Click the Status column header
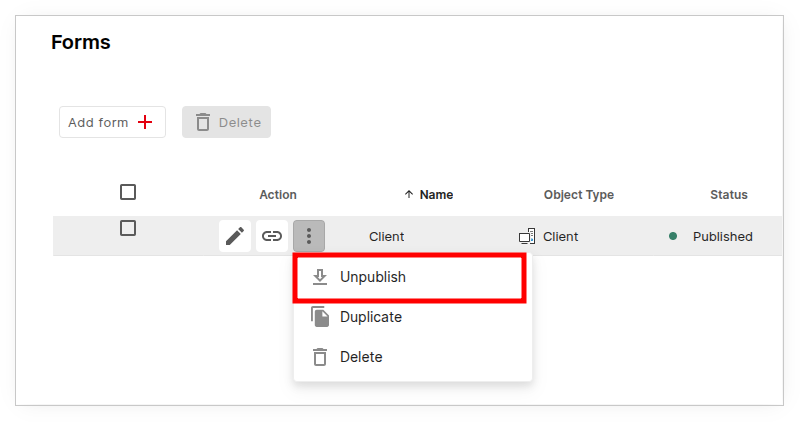This screenshot has width=800, height=422. pyautogui.click(x=728, y=195)
